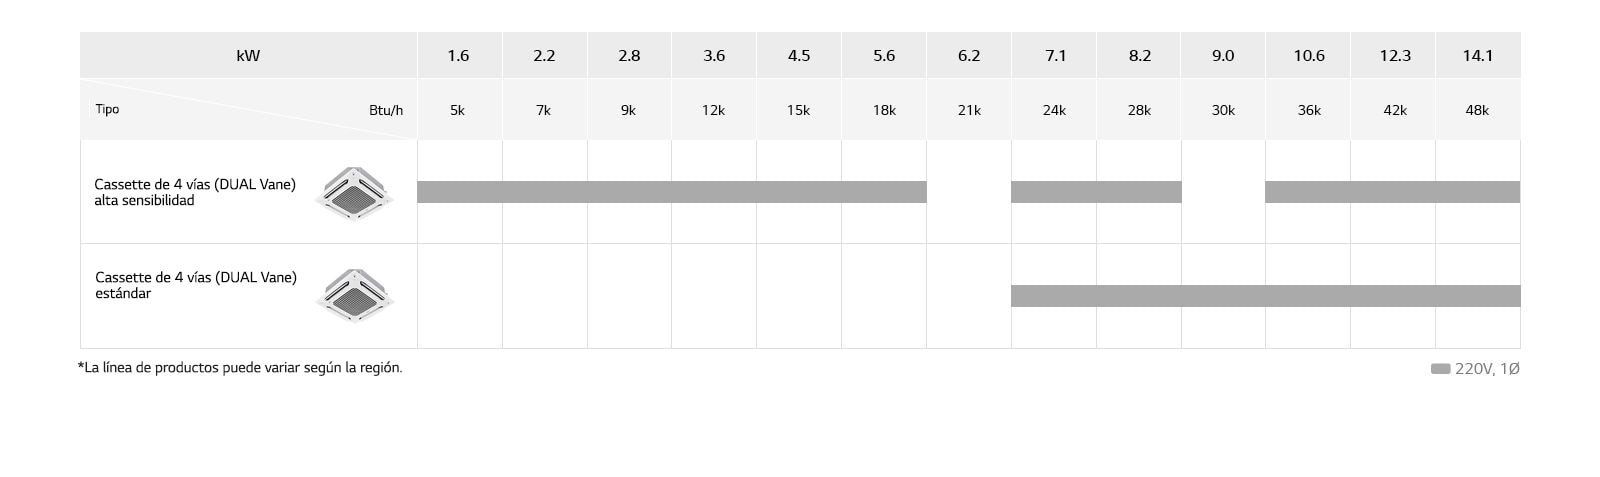This screenshot has height=477, width=1600.
Task: Click the 21k Btu/h cell
Action: [x=968, y=110]
